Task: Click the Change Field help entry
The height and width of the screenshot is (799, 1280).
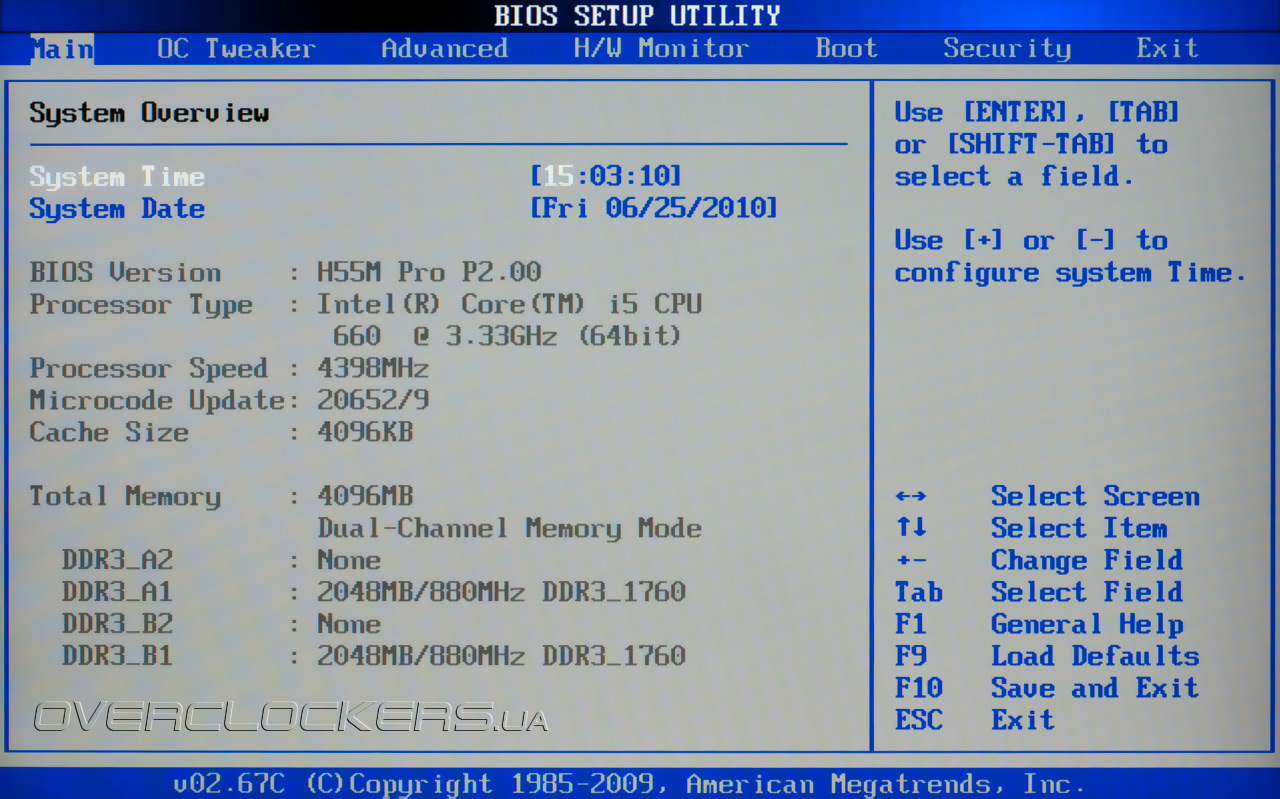Action: pyautogui.click(x=1087, y=561)
